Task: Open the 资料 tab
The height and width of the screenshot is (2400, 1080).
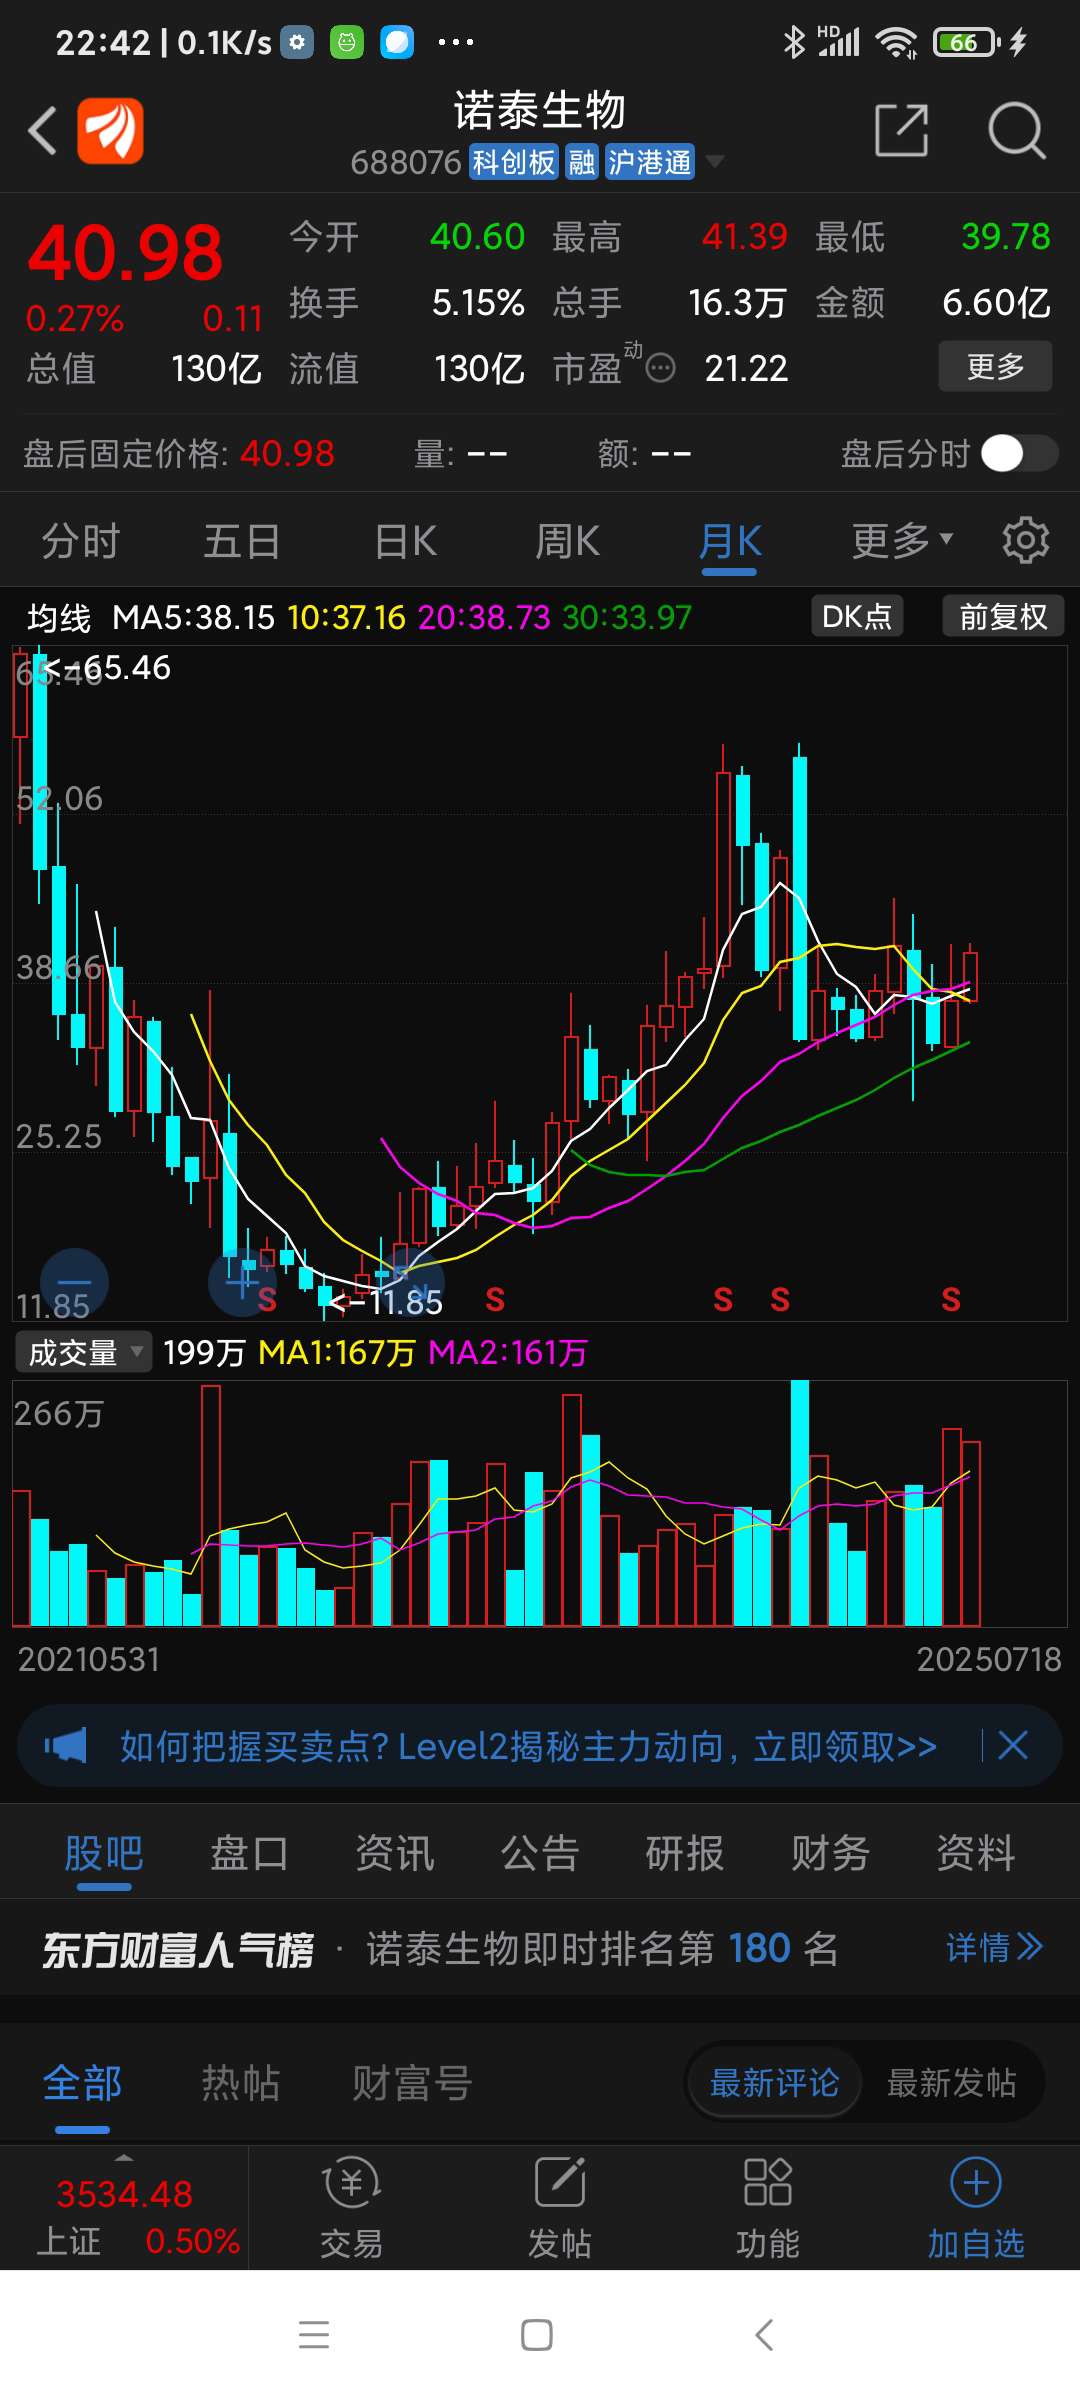Action: click(975, 1853)
